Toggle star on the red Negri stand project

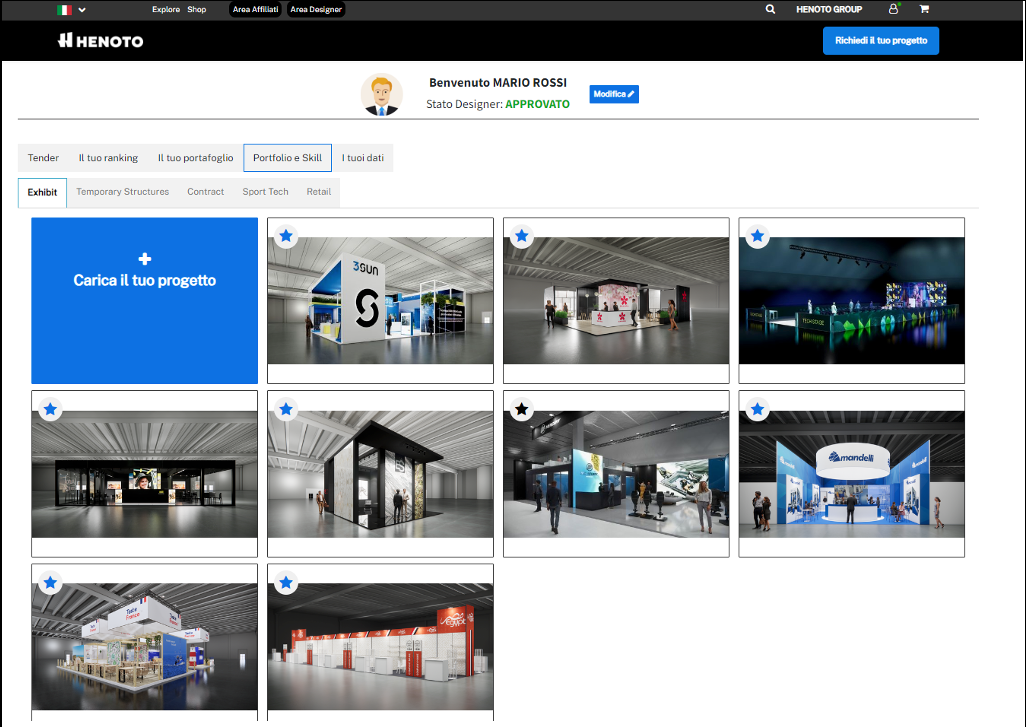(x=286, y=582)
